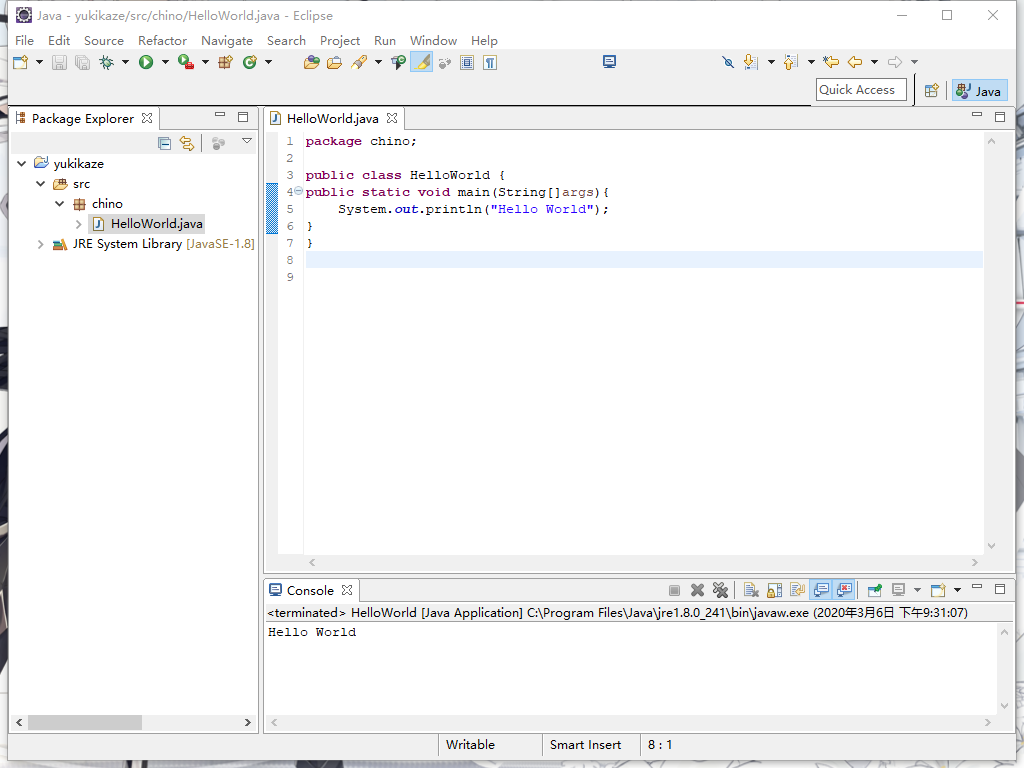Open the Run button dropdown arrow
The image size is (1024, 768).
tap(165, 62)
